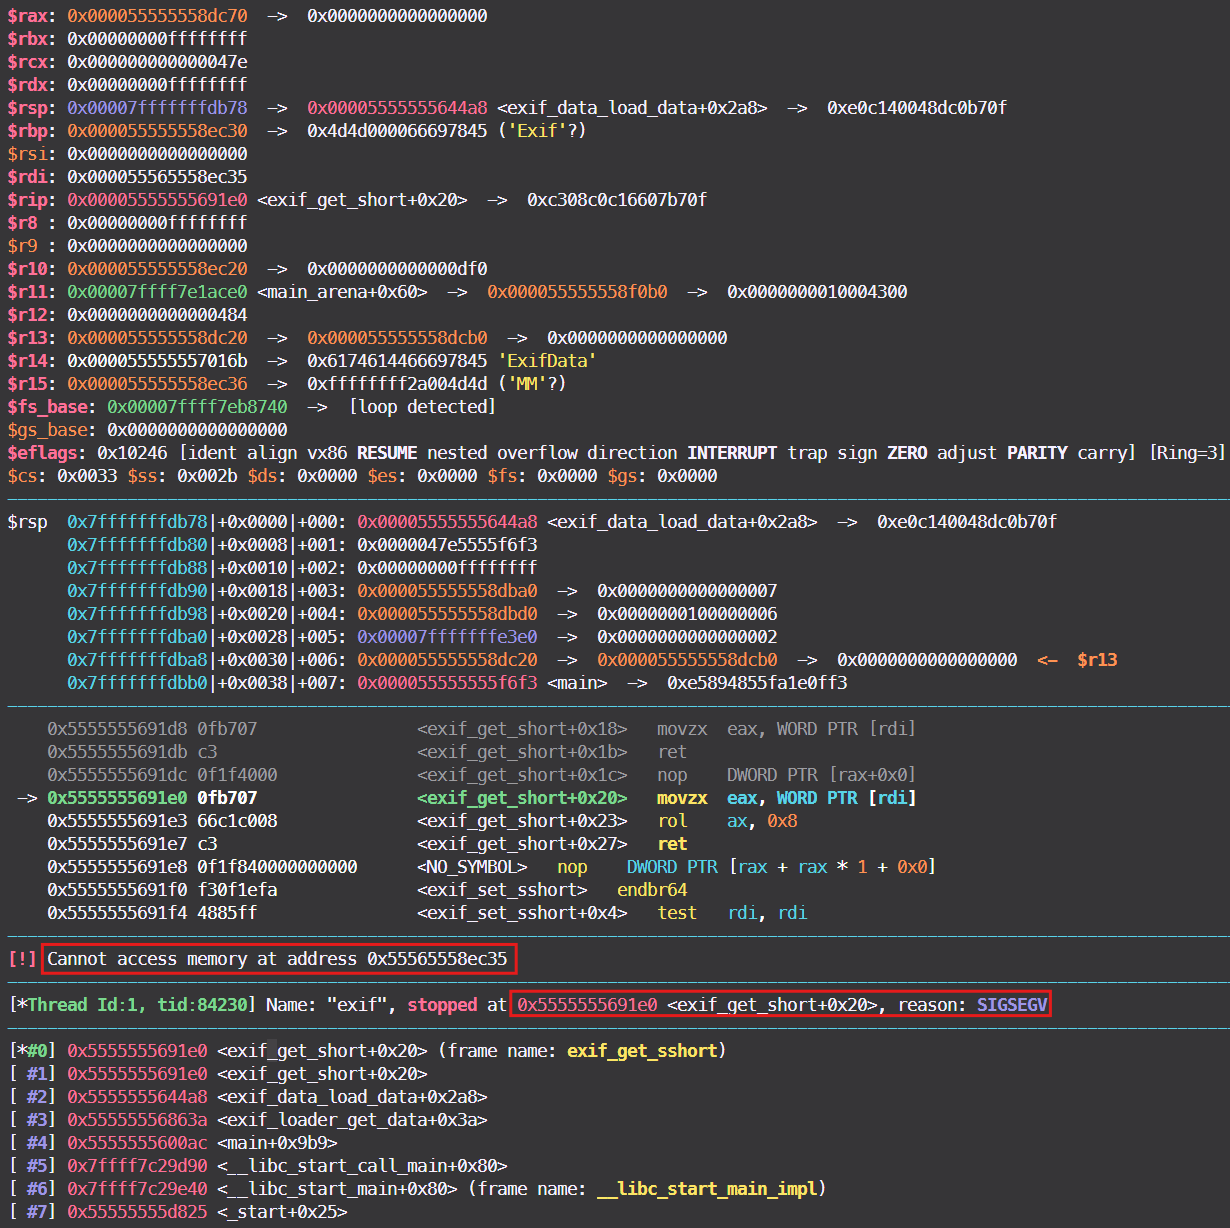This screenshot has height=1228, width=1230.
Task: Click the endbr64 instruction at exif_set_sshort
Action: [652, 889]
